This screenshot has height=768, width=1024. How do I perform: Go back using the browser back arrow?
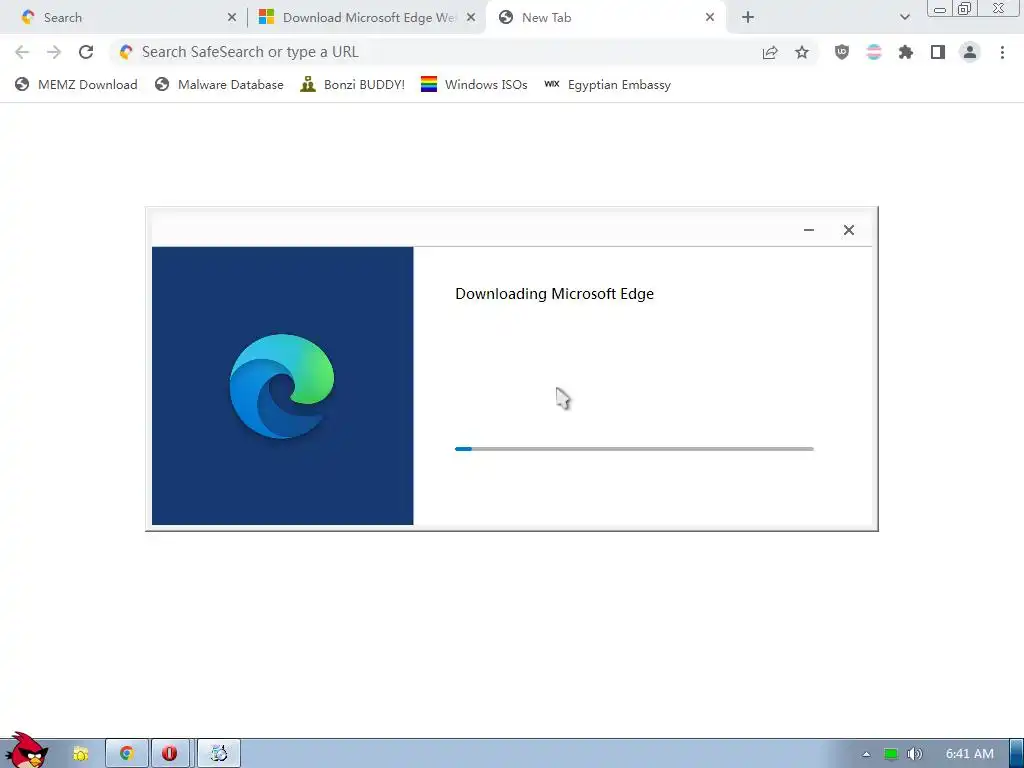point(22,52)
